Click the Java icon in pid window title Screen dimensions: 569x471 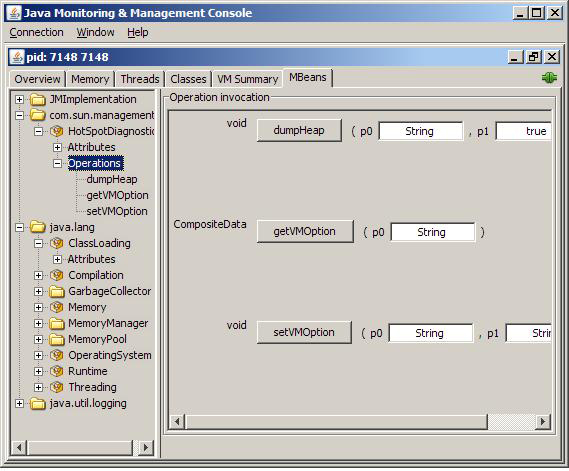pyautogui.click(x=17, y=57)
